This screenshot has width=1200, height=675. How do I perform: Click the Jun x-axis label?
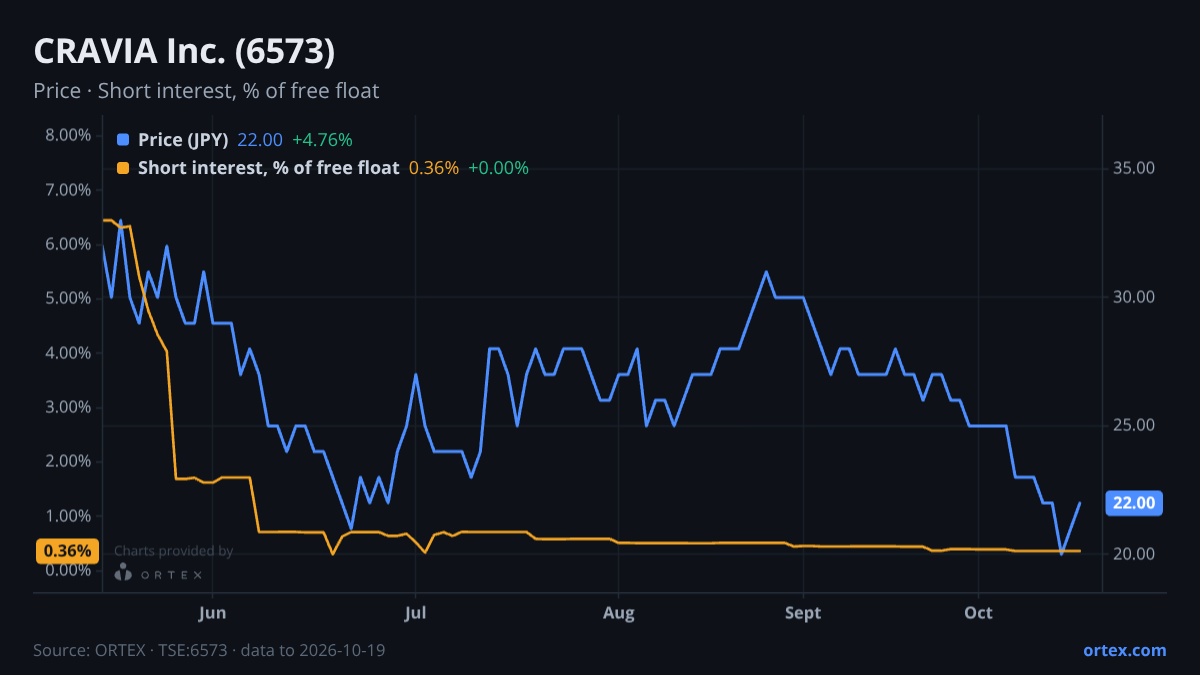[x=213, y=612]
